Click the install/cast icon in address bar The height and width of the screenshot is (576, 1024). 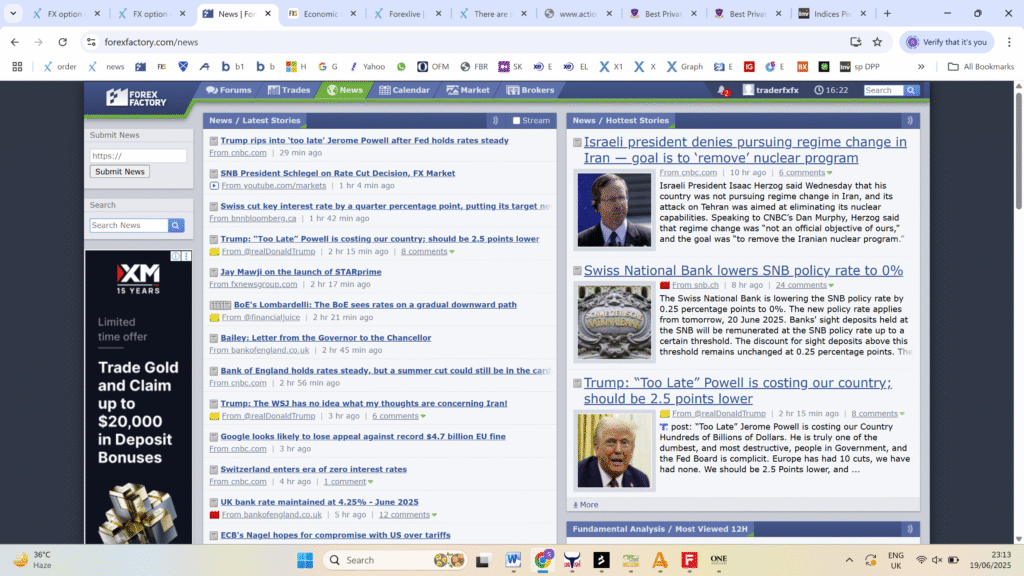click(856, 42)
